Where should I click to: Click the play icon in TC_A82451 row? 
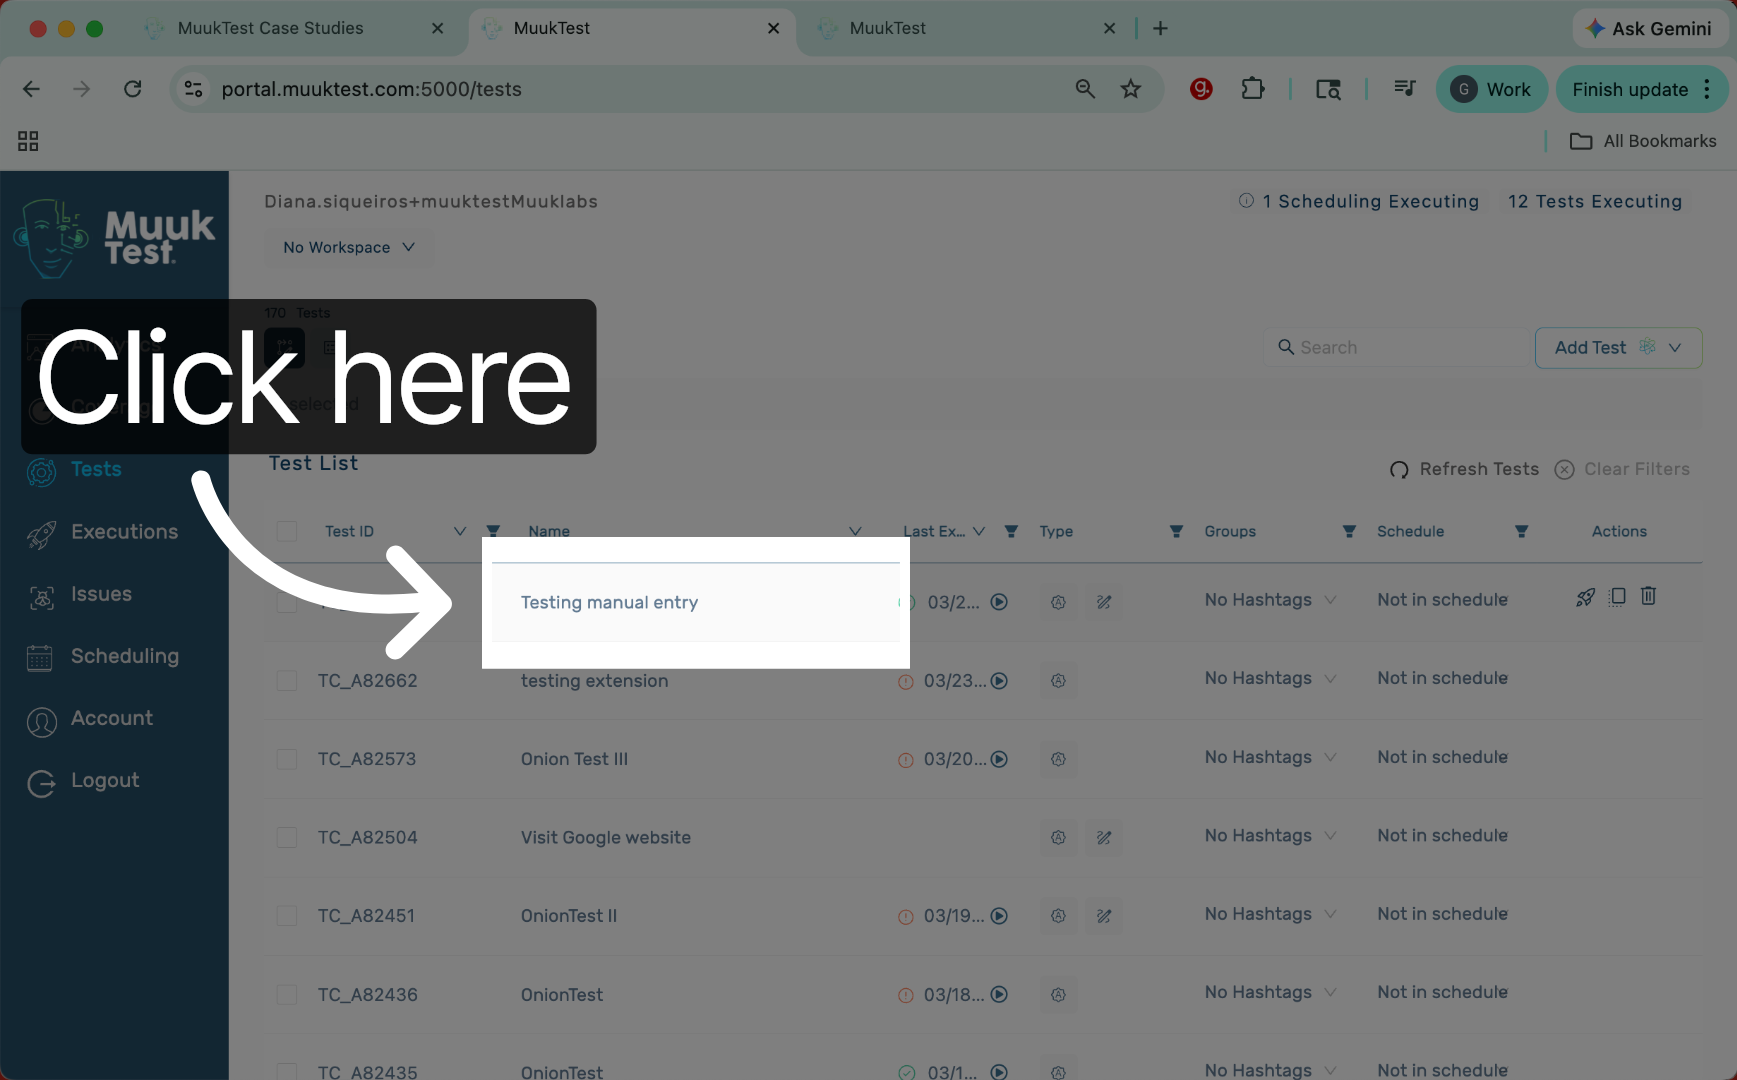[999, 916]
